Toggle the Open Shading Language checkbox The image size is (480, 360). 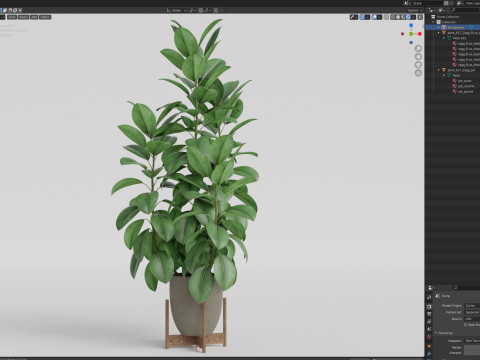pyautogui.click(x=466, y=325)
